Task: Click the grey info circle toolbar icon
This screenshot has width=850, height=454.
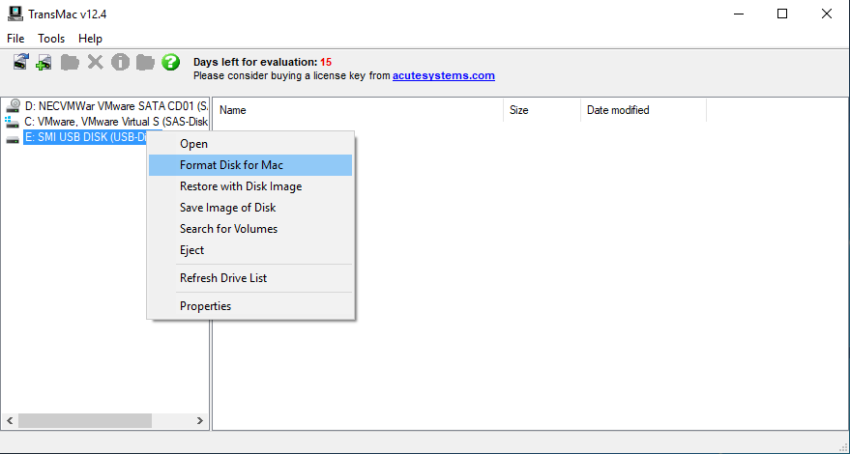Action: tap(120, 62)
